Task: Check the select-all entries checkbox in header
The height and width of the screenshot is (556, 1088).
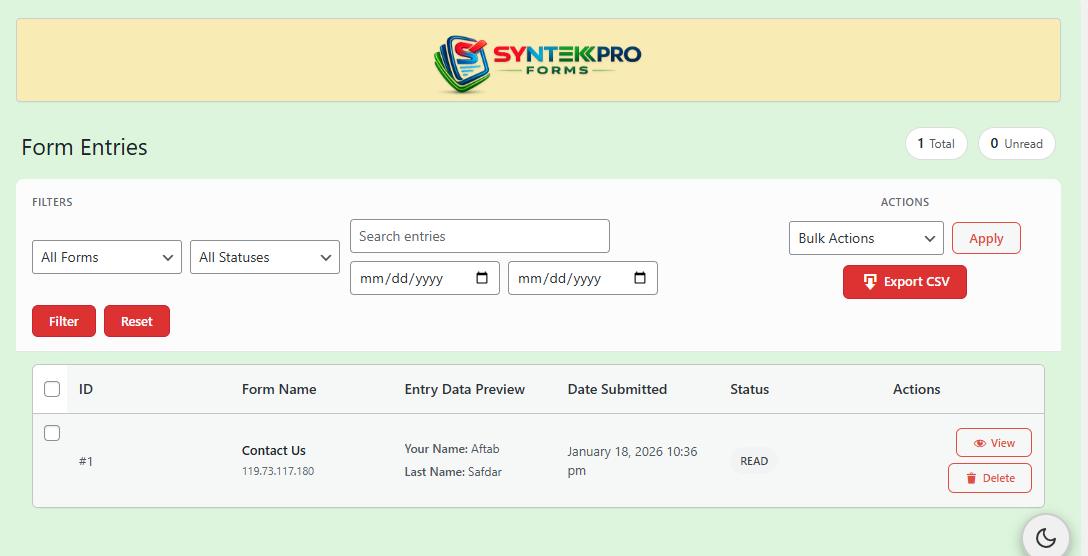Action: (x=52, y=389)
